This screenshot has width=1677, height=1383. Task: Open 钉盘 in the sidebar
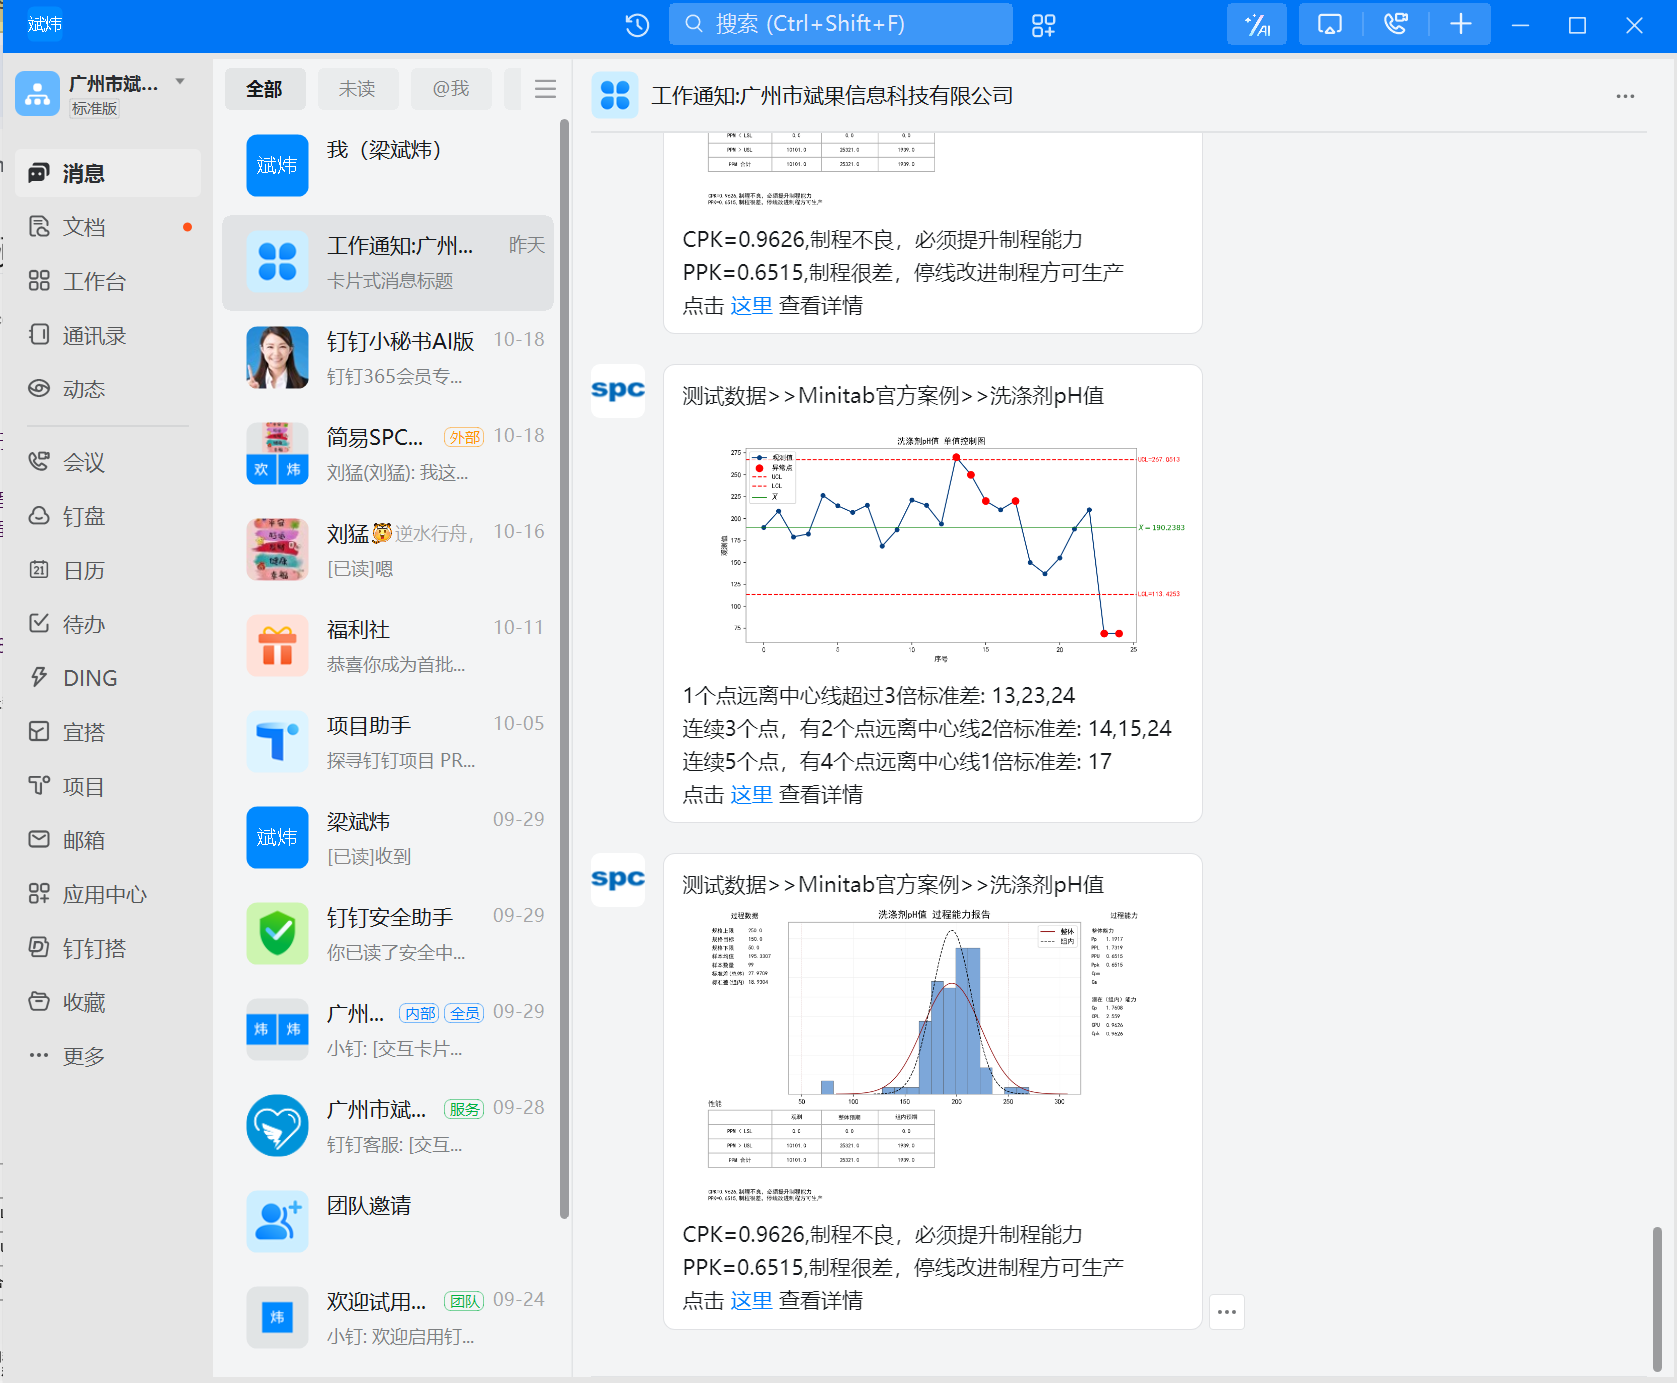108,516
